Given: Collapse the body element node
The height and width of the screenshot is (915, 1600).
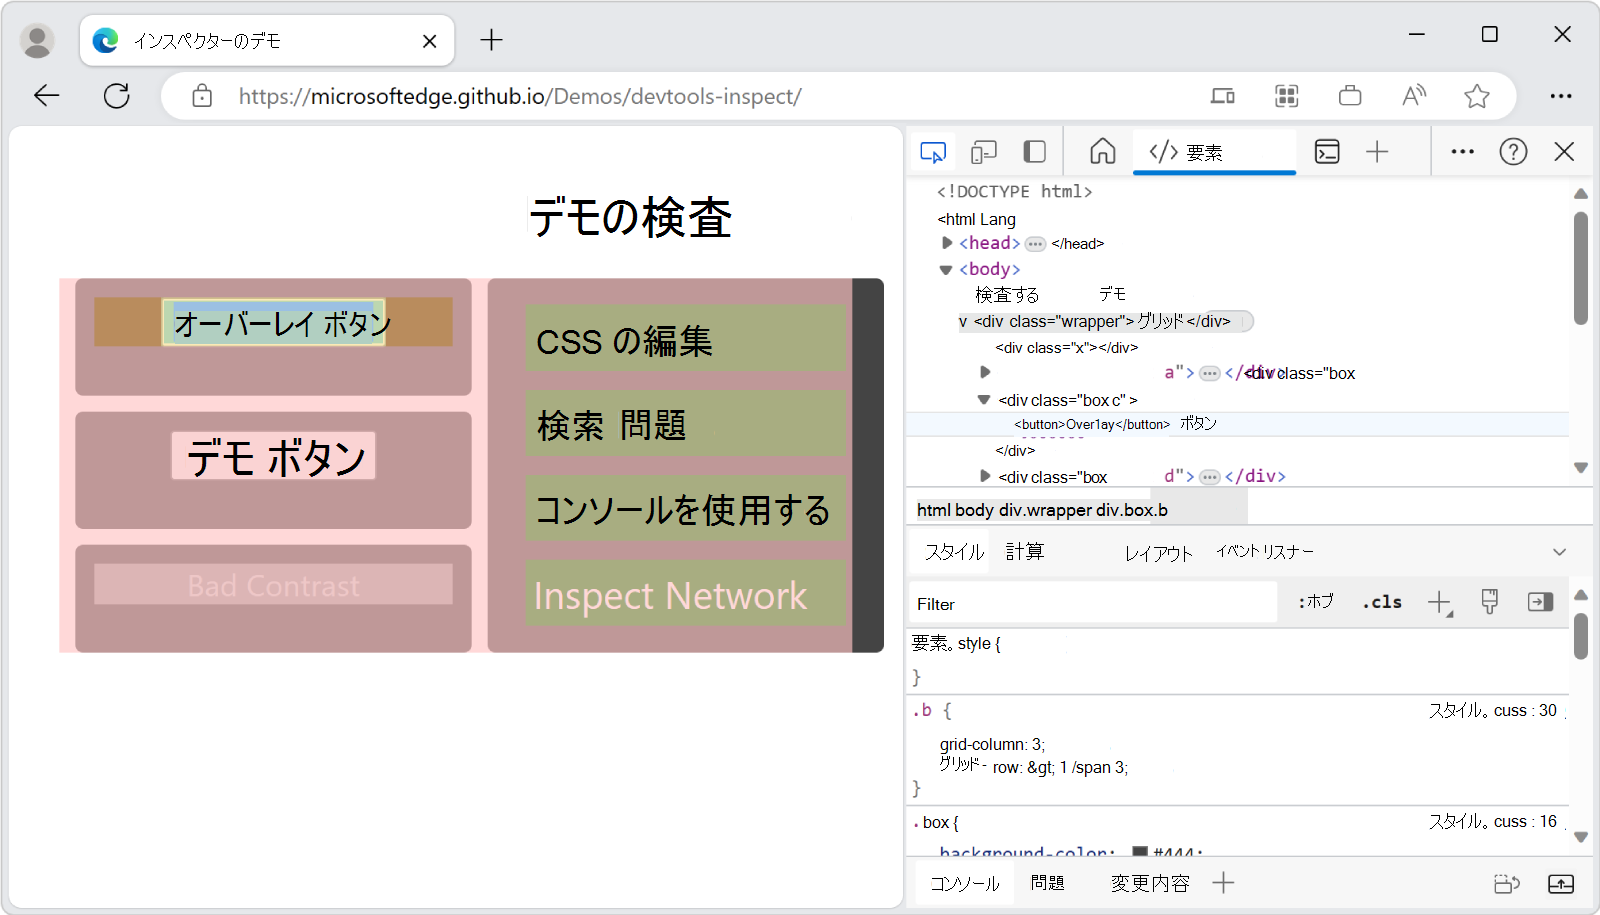Looking at the screenshot, I should 946,268.
